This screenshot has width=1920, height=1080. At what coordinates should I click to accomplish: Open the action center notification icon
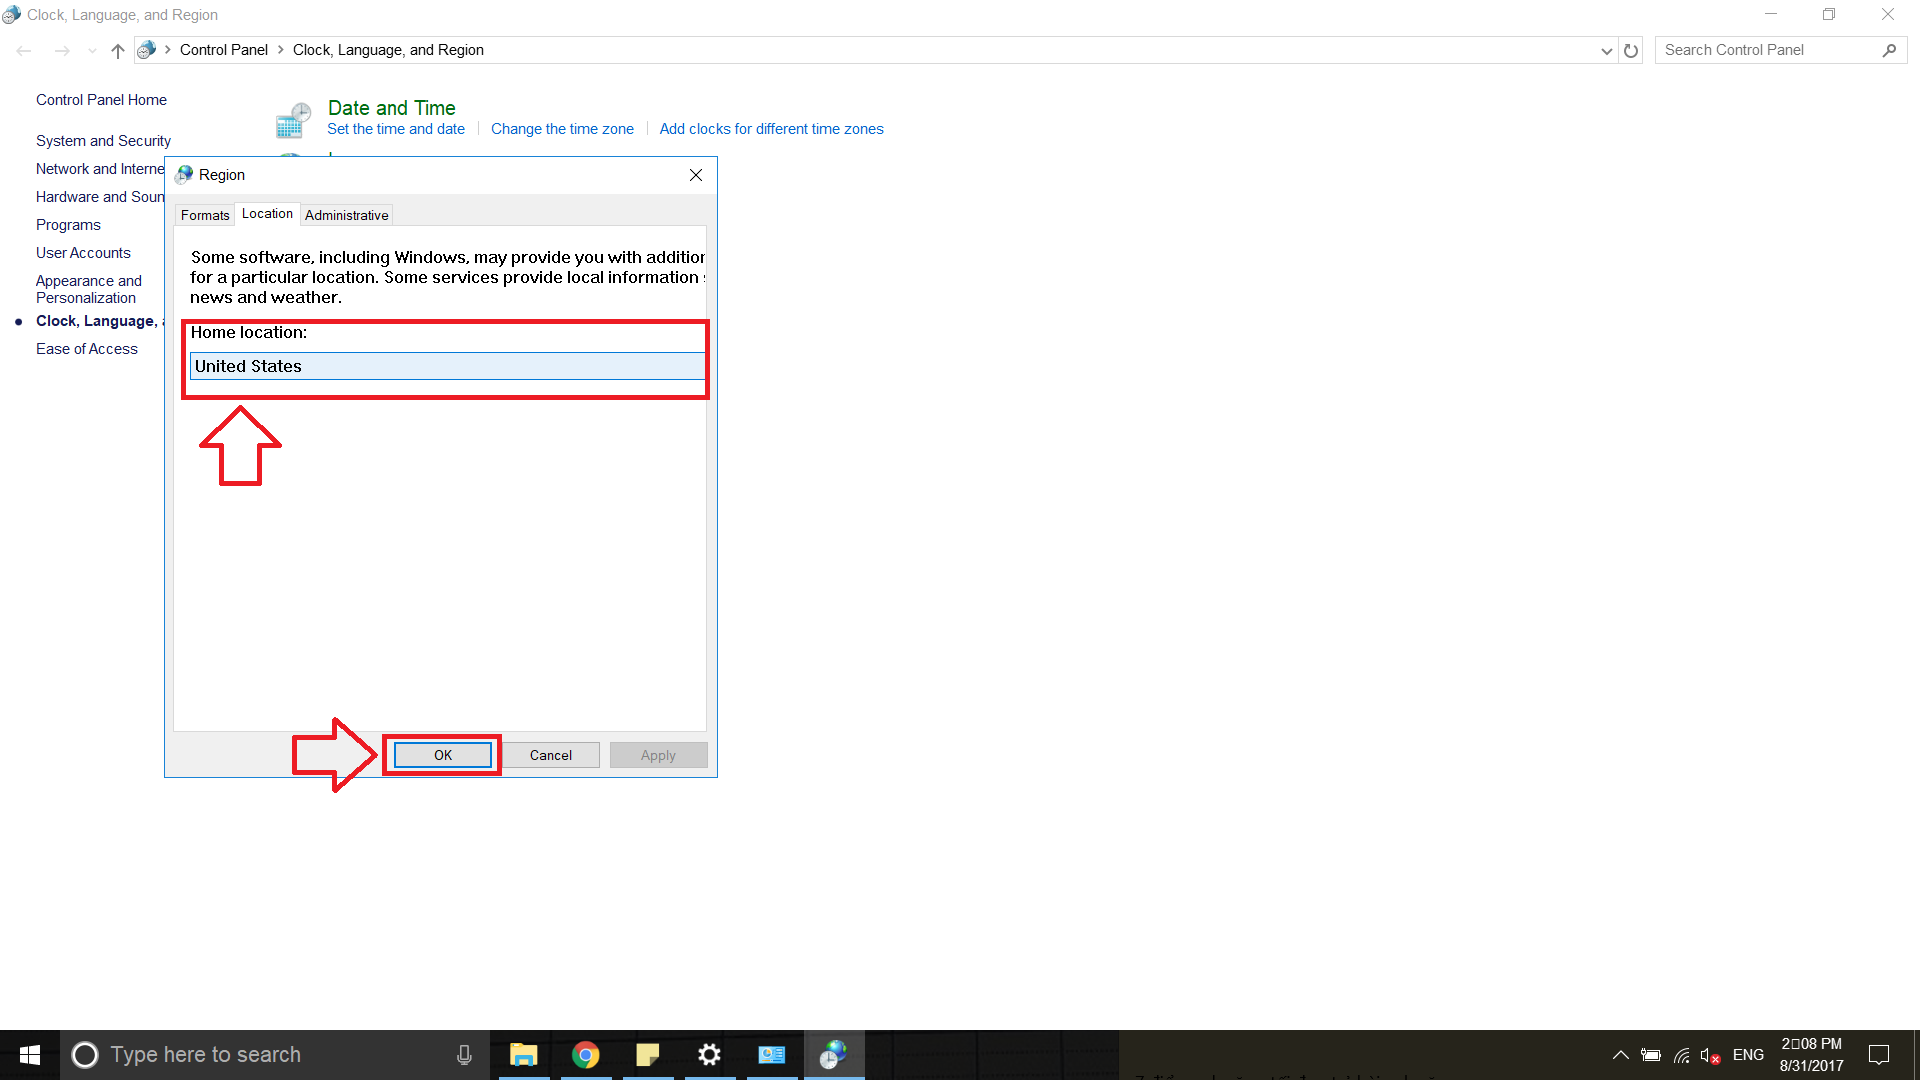click(x=1879, y=1055)
